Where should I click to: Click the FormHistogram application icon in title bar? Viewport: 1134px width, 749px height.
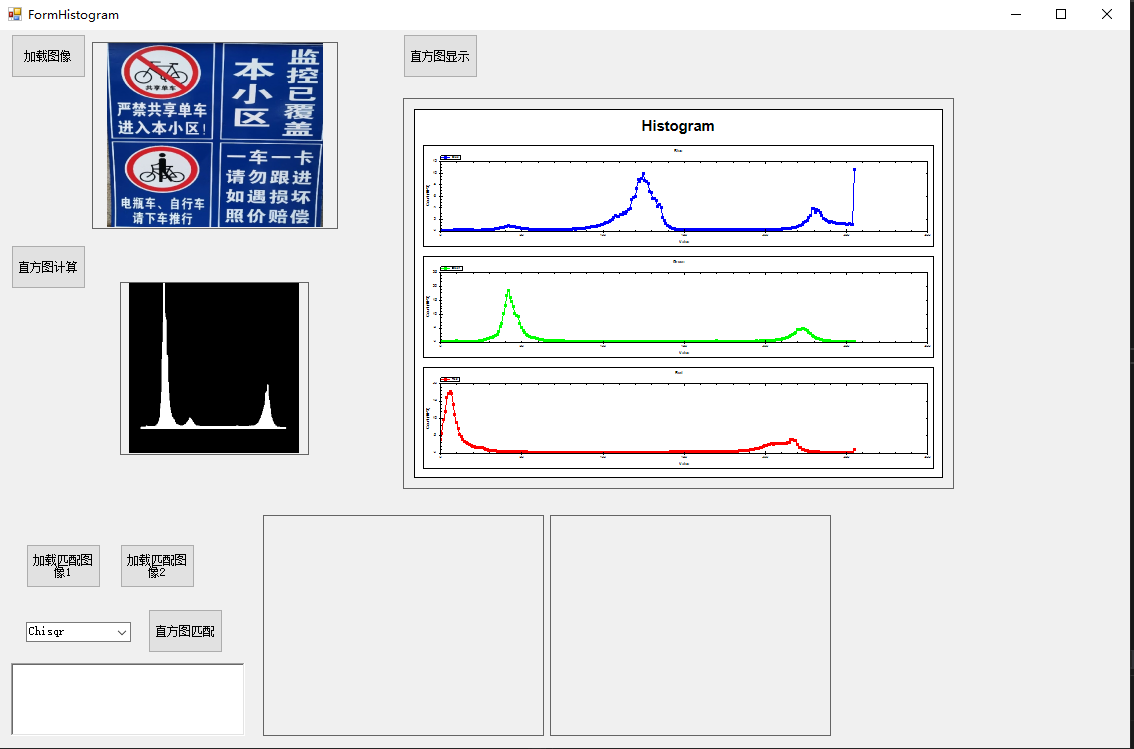14,14
